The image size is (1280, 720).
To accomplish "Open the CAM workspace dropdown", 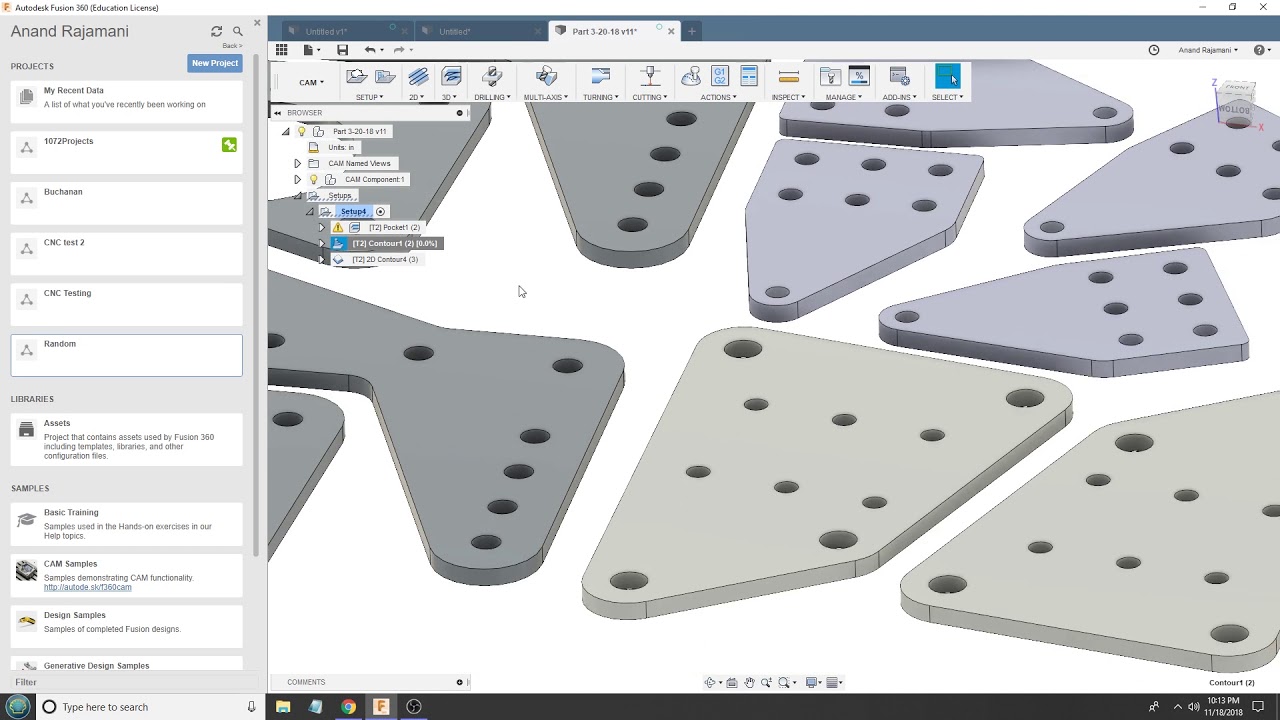I will tap(311, 82).
